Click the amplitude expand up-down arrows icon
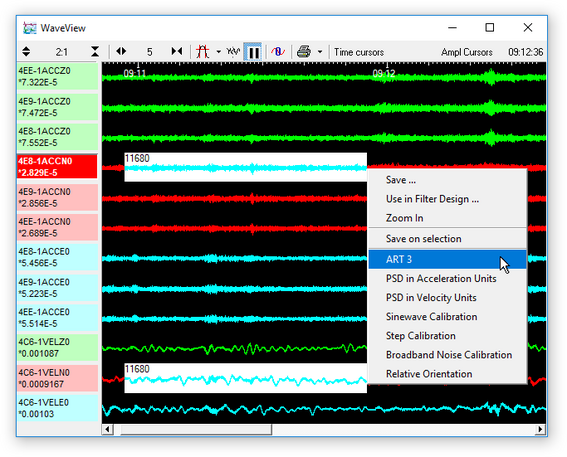 (26, 52)
